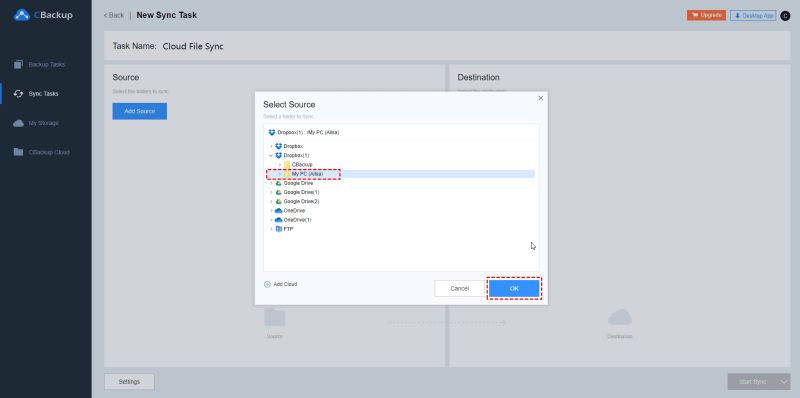
Task: Expand the My PC (Ailsa) folder
Action: tap(280, 174)
